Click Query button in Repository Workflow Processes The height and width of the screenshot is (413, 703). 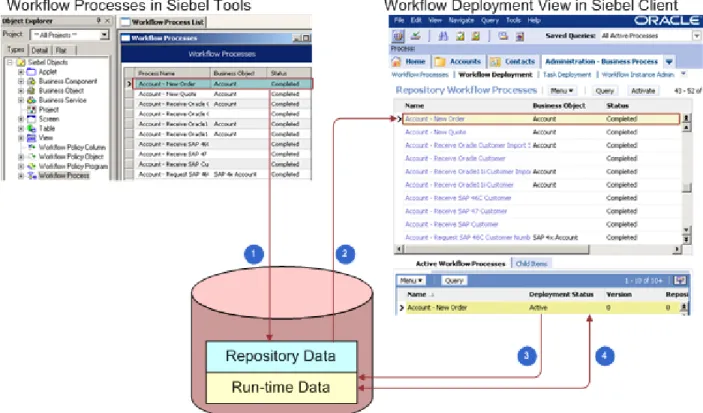[604, 91]
